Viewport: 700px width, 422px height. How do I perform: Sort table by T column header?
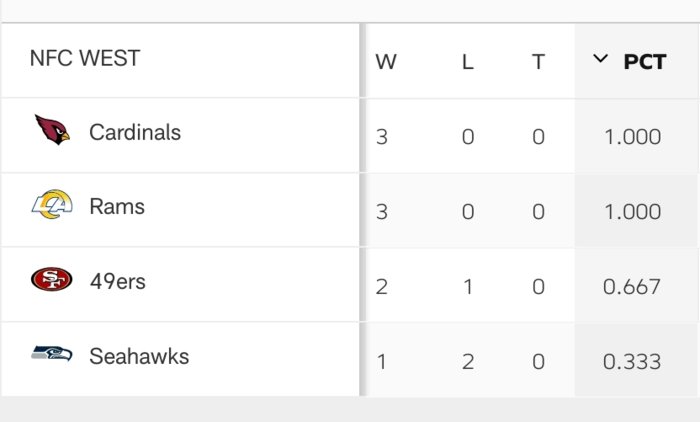coord(538,62)
